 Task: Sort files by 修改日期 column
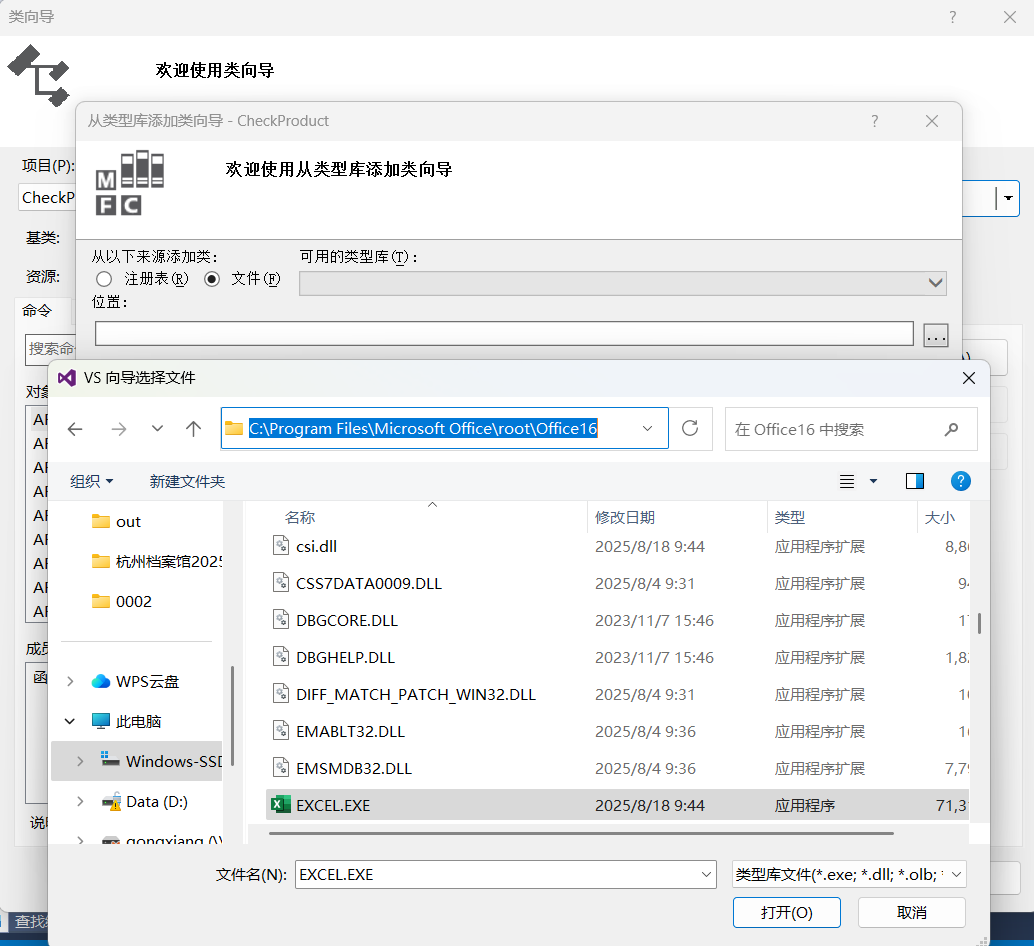(x=624, y=517)
